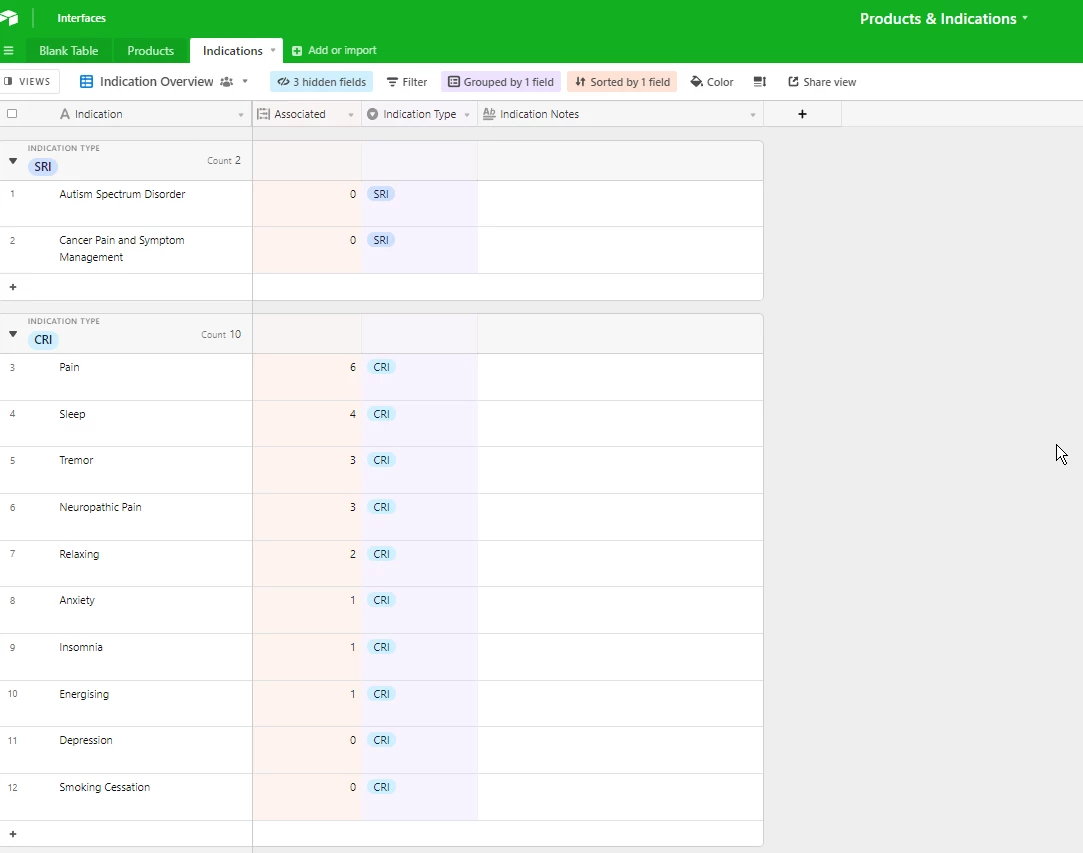Click the Indication Notes long-text icon
This screenshot has height=853, width=1083.
coord(489,114)
